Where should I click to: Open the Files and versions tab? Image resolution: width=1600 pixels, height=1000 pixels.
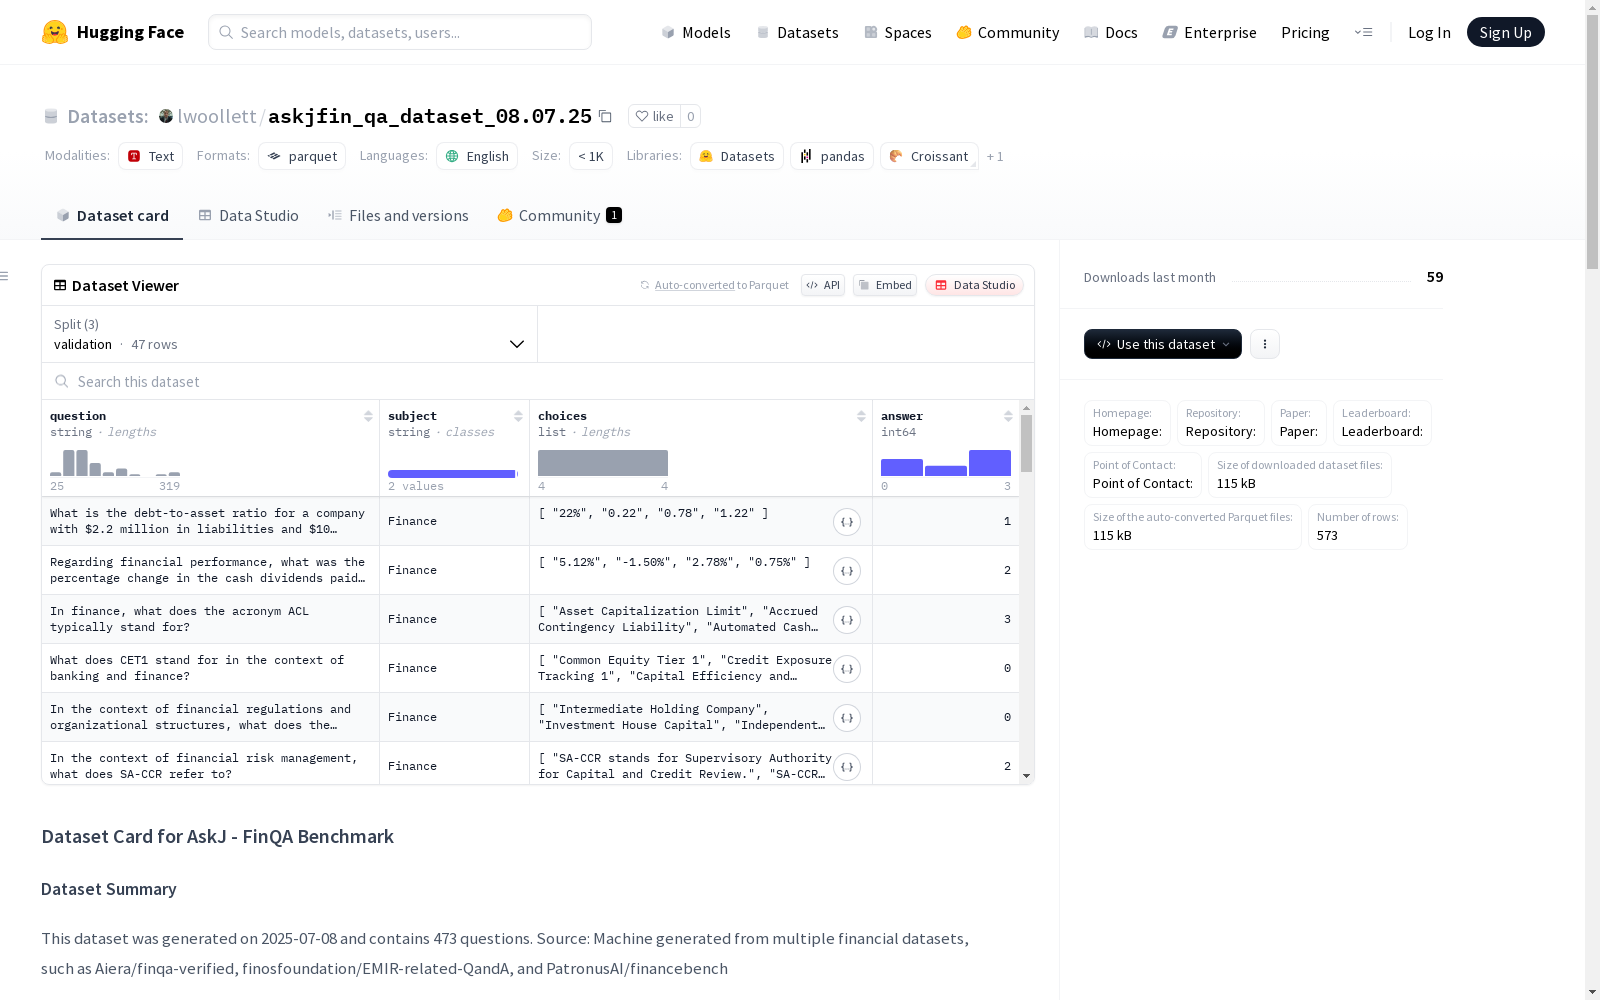[x=398, y=215]
